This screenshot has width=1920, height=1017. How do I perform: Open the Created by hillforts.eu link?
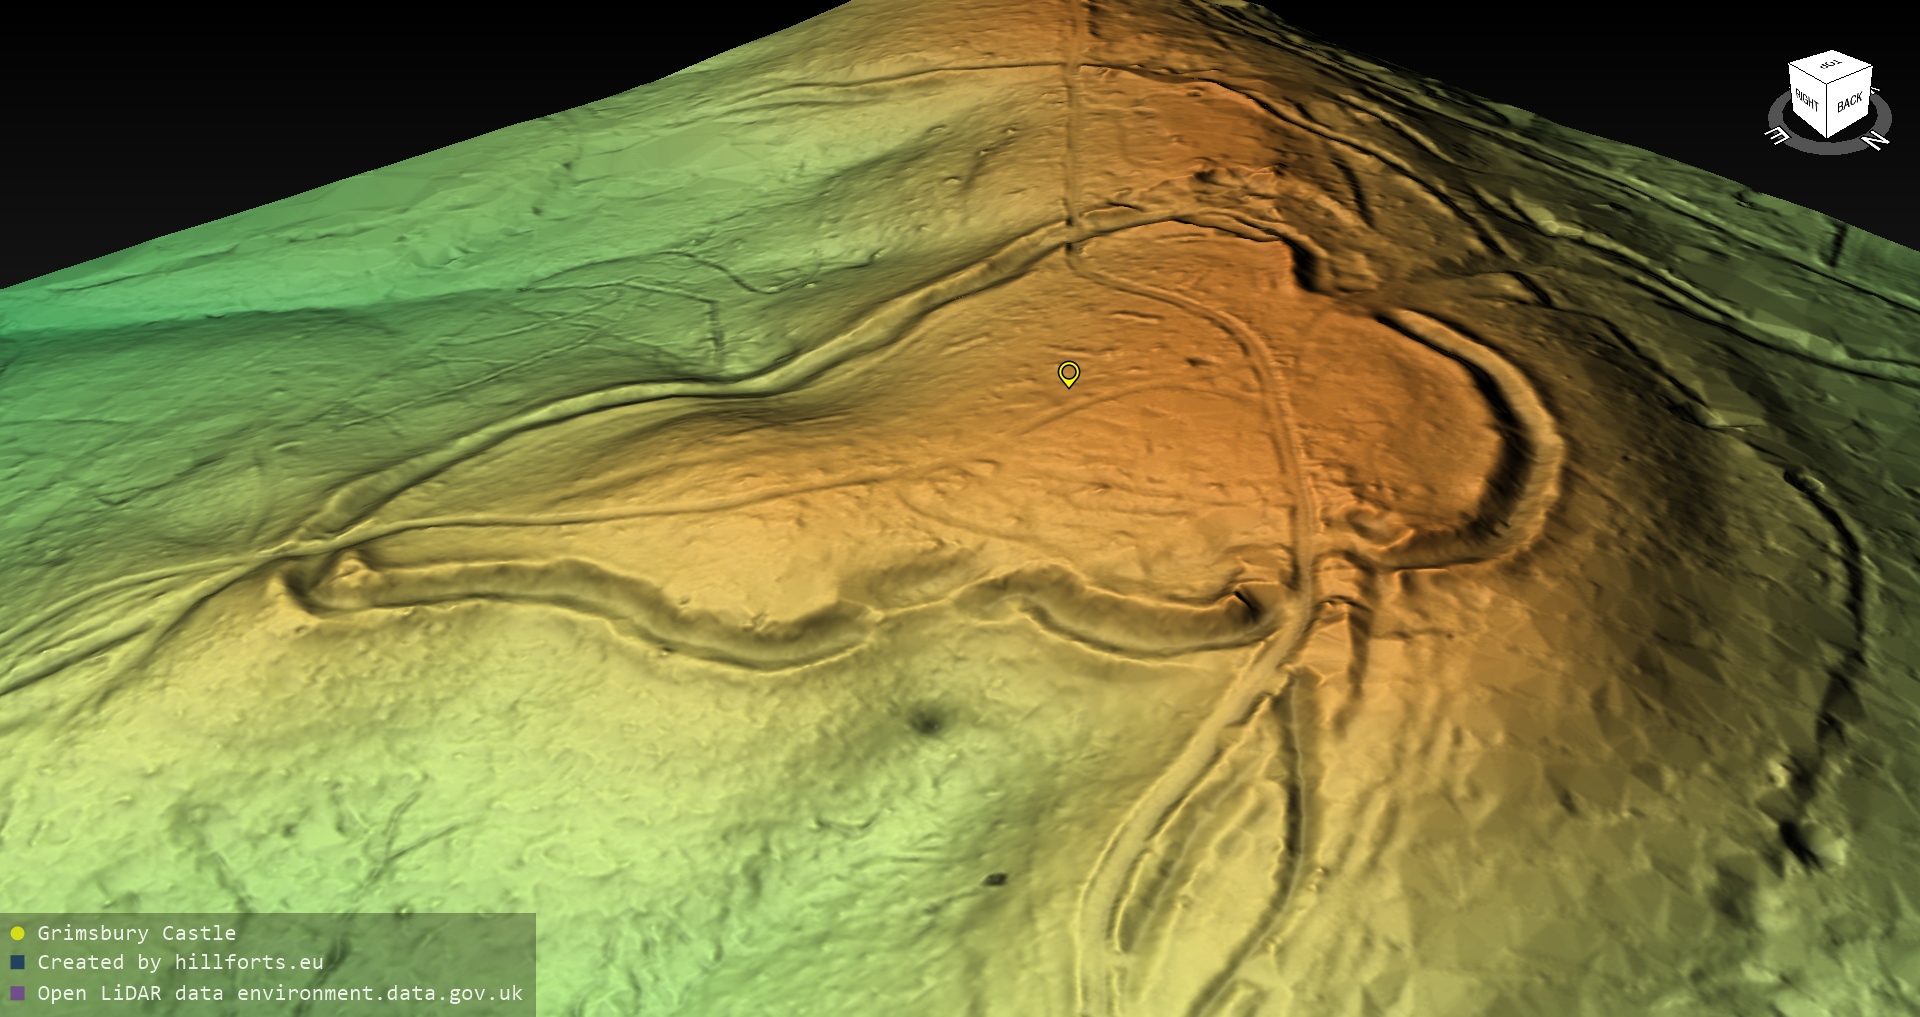tap(180, 962)
